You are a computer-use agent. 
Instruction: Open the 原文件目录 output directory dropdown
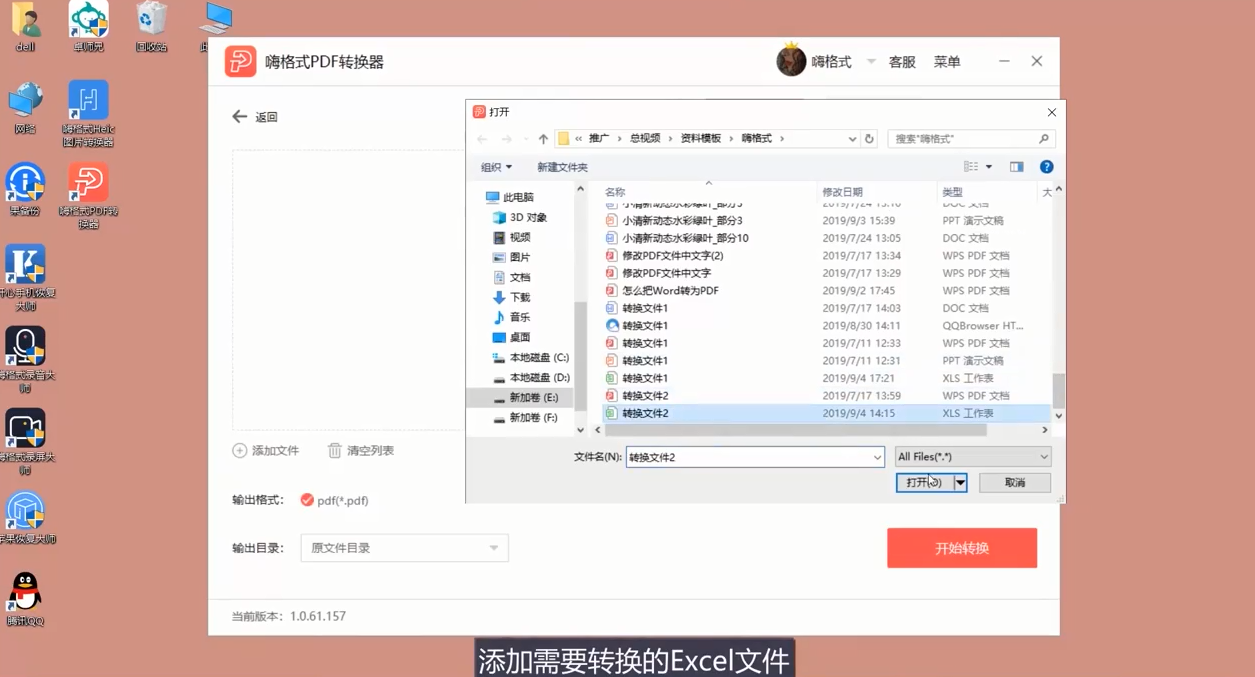pyautogui.click(x=404, y=548)
